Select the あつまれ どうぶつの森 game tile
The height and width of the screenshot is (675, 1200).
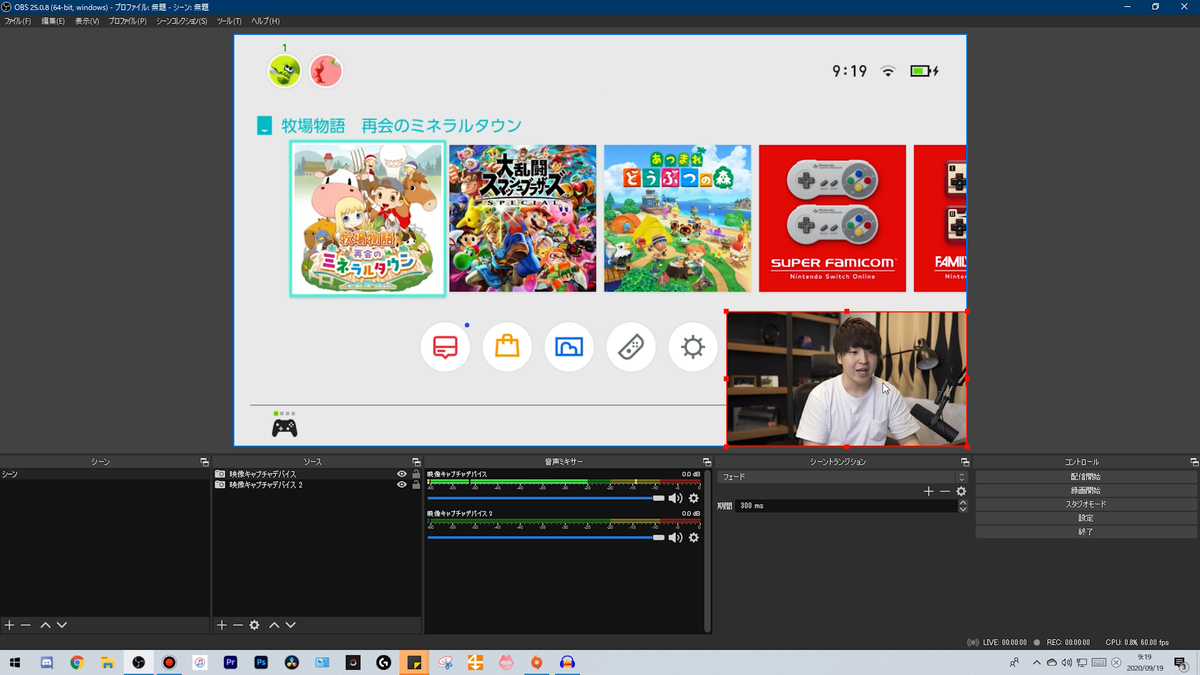point(678,218)
